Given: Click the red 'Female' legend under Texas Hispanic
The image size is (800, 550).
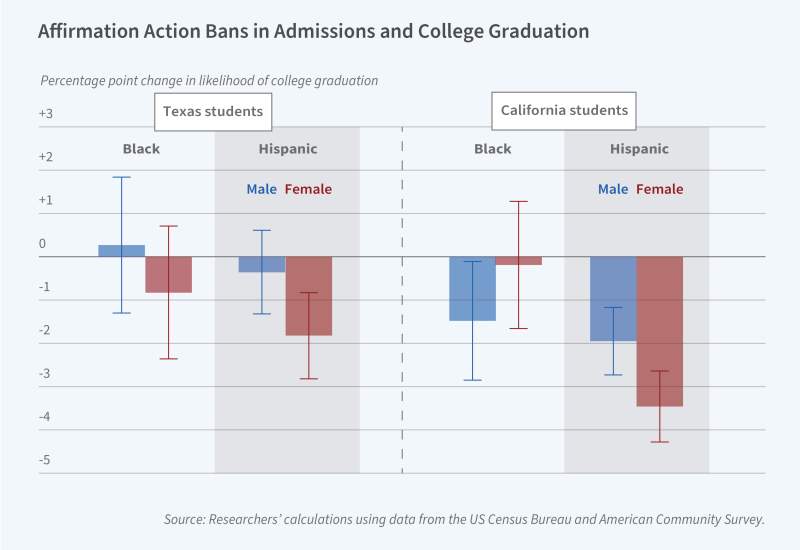Looking at the screenshot, I should click(308, 189).
